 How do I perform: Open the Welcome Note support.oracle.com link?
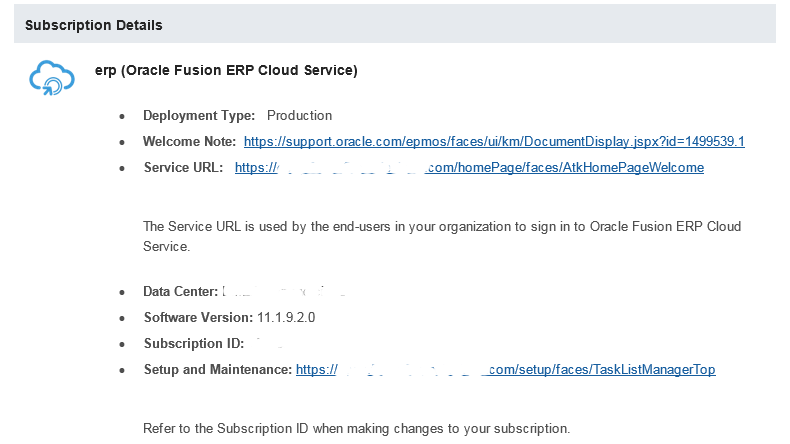click(494, 142)
